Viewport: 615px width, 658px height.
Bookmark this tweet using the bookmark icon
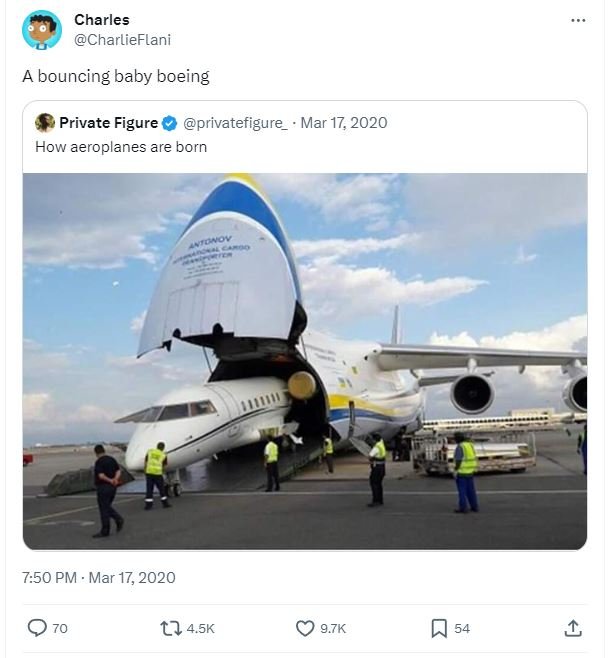438,628
